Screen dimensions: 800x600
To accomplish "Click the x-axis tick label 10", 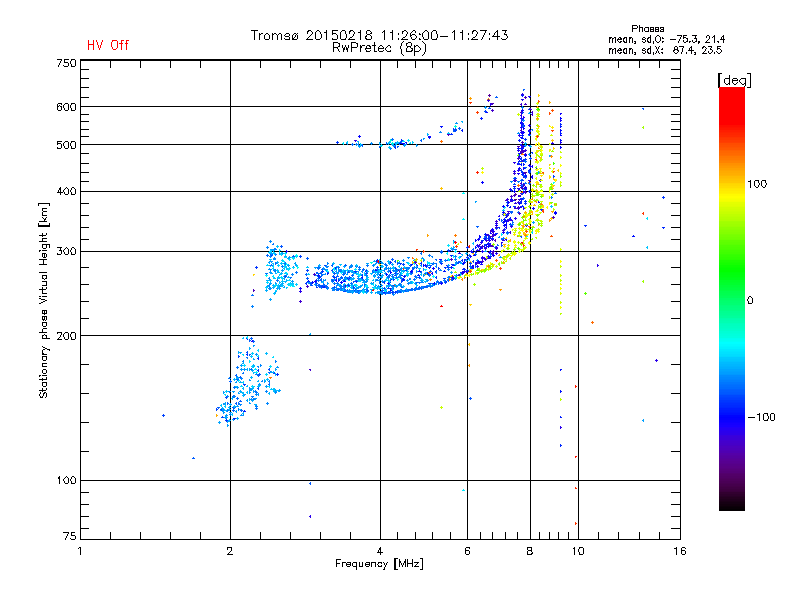I will (578, 551).
